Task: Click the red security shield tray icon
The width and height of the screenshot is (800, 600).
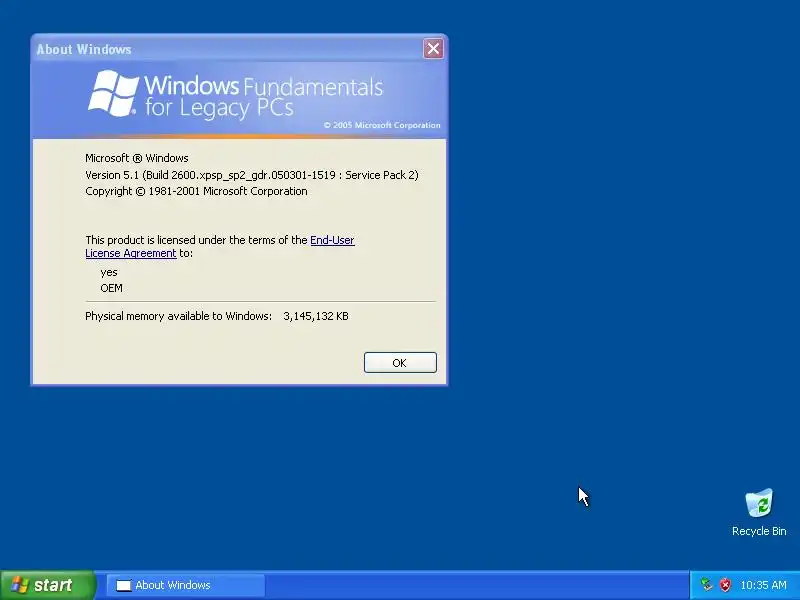Action: [725, 585]
